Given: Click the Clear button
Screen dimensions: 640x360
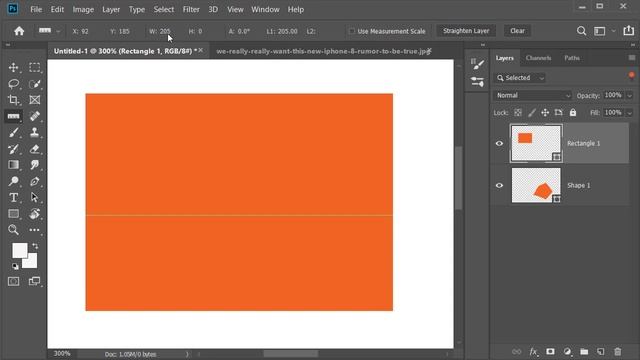Looking at the screenshot, I should pyautogui.click(x=517, y=31).
